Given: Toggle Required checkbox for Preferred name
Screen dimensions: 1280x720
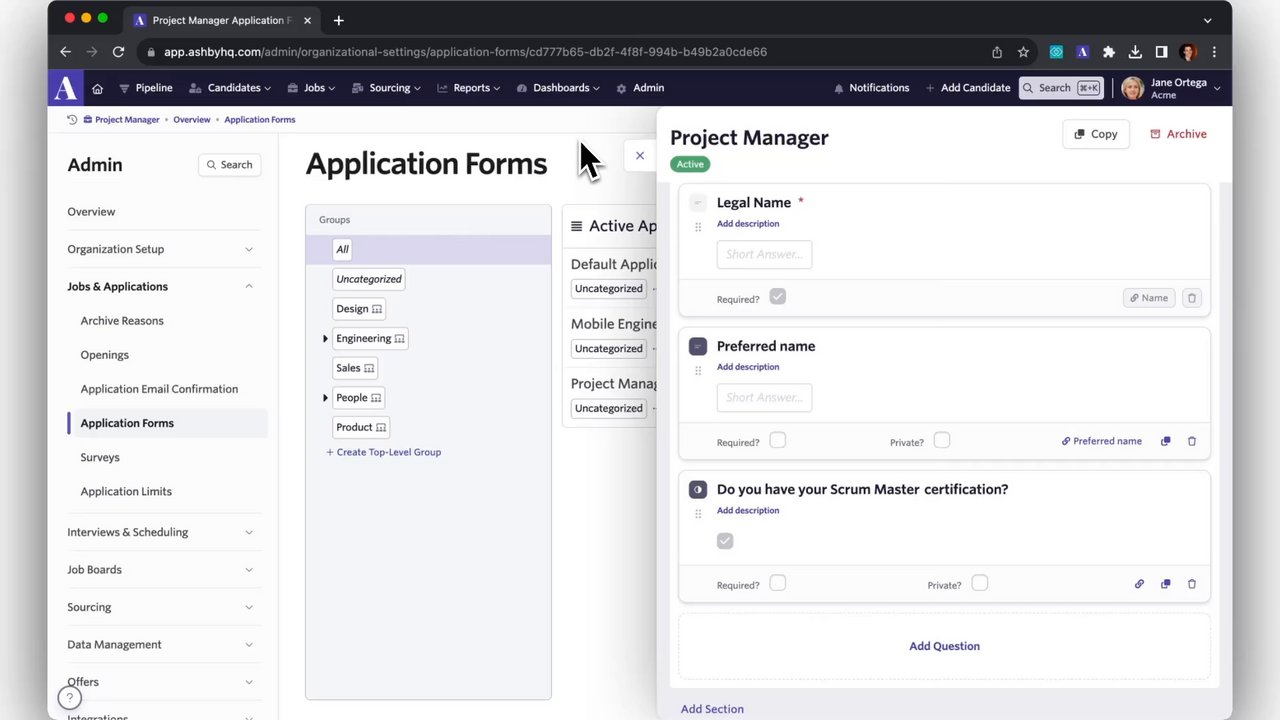Looking at the screenshot, I should pos(778,441).
